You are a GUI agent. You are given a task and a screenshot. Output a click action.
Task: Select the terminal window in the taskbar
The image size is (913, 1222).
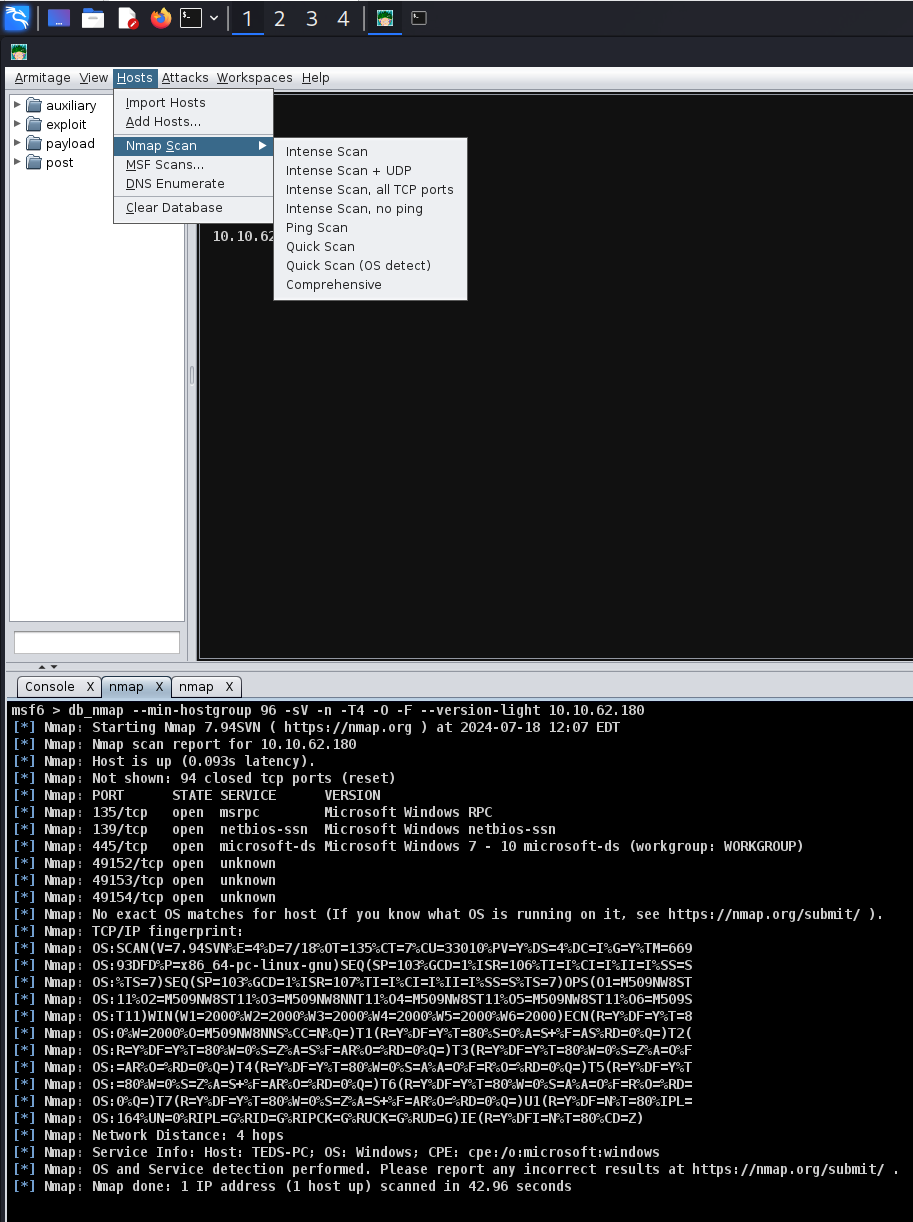419,18
